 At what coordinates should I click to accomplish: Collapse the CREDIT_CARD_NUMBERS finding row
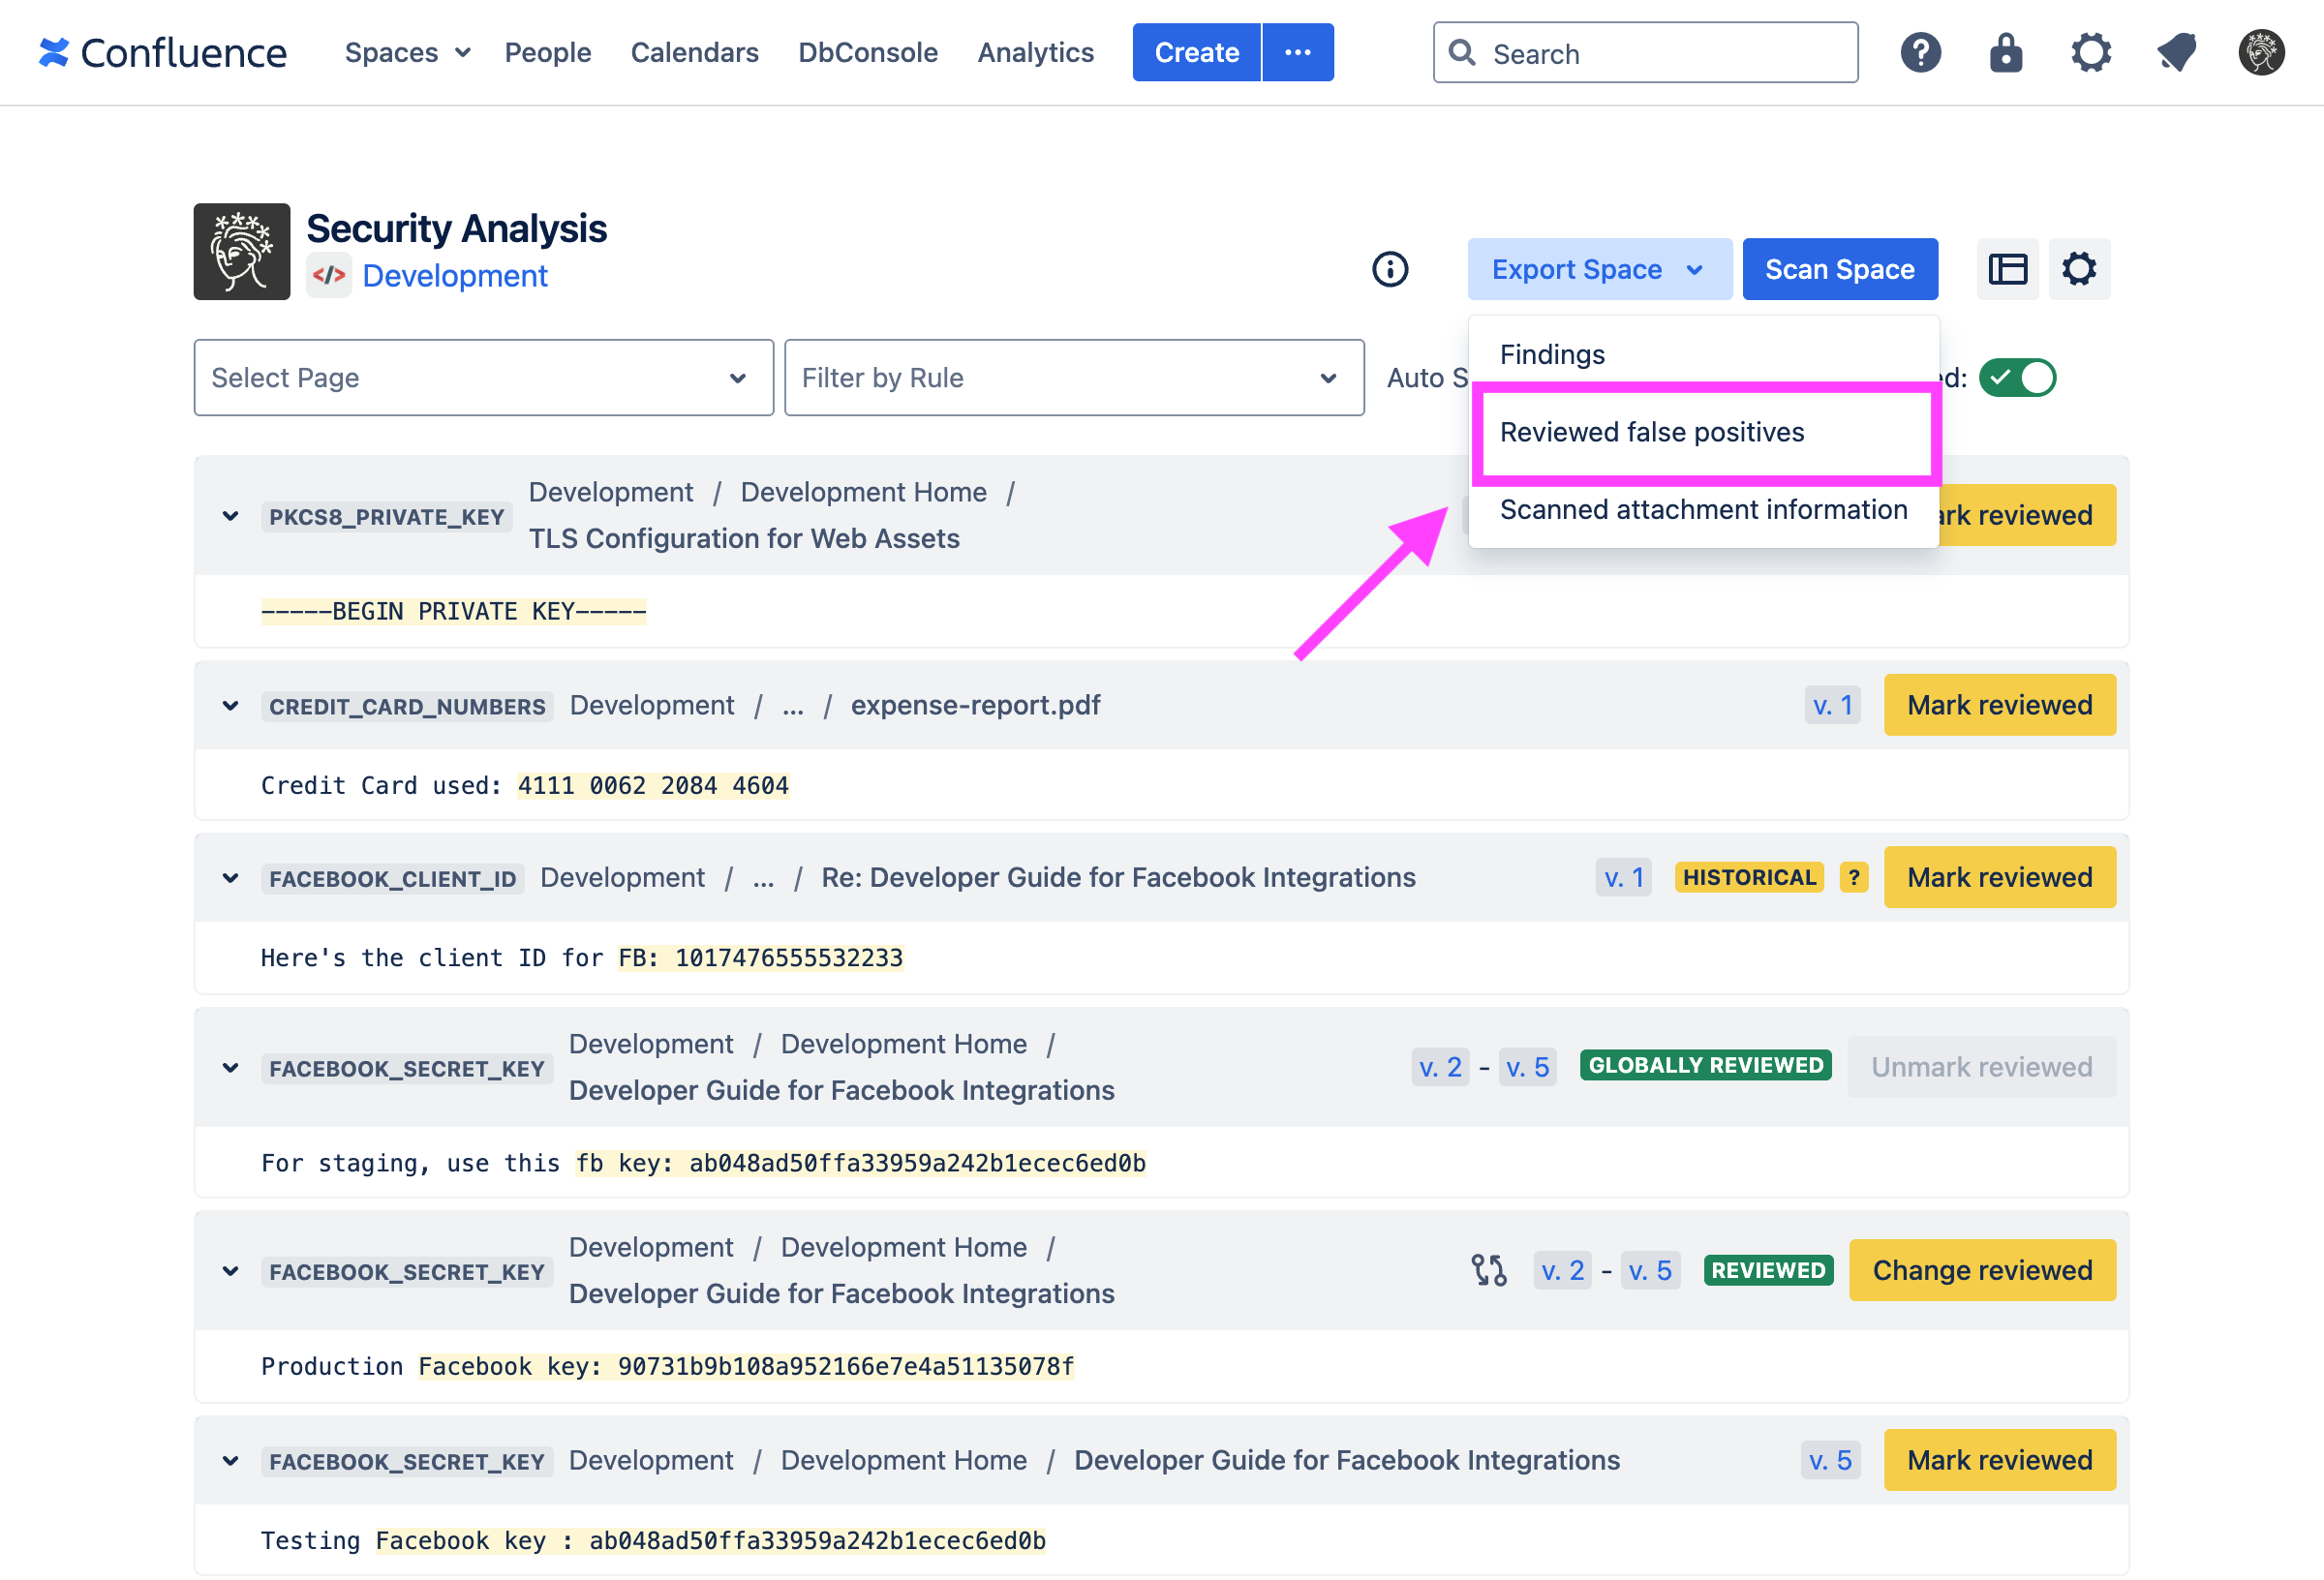(x=231, y=706)
